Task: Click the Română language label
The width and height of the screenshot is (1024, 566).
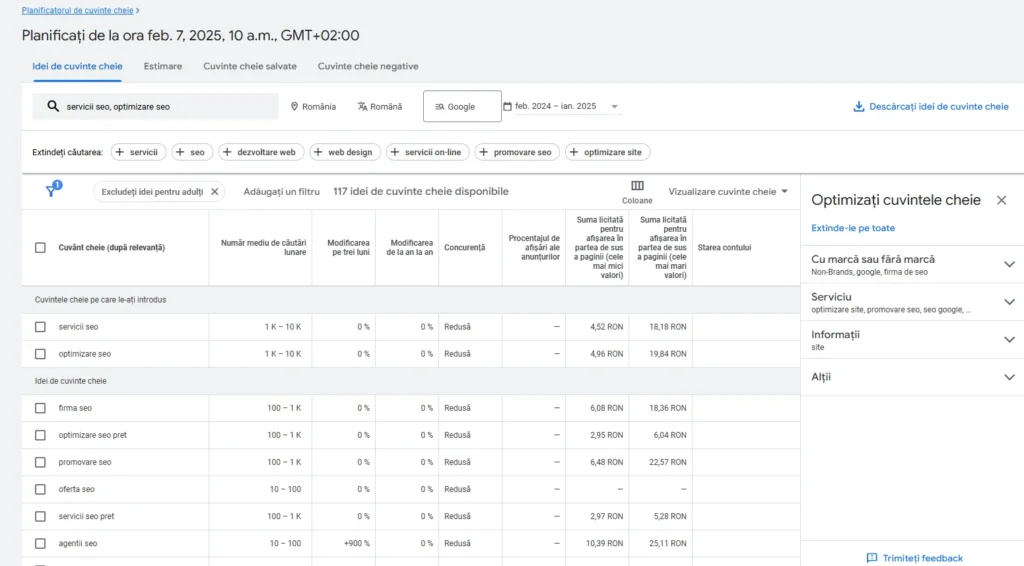Action: pyautogui.click(x=386, y=106)
